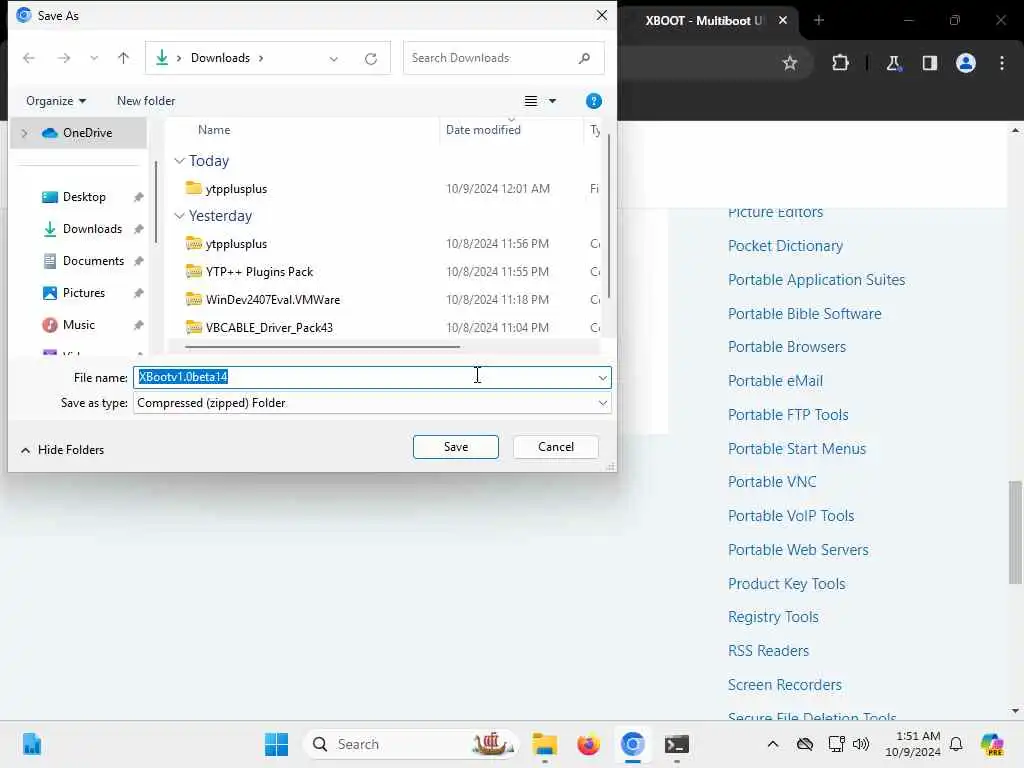Click the horizontal scrollbar in file list
The height and width of the screenshot is (768, 1024).
(323, 347)
